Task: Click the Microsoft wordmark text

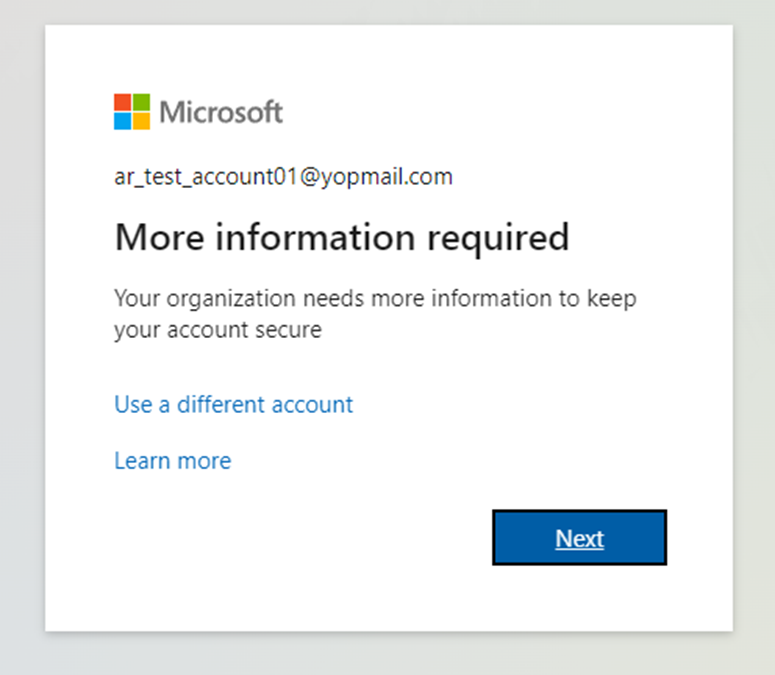Action: click(221, 112)
